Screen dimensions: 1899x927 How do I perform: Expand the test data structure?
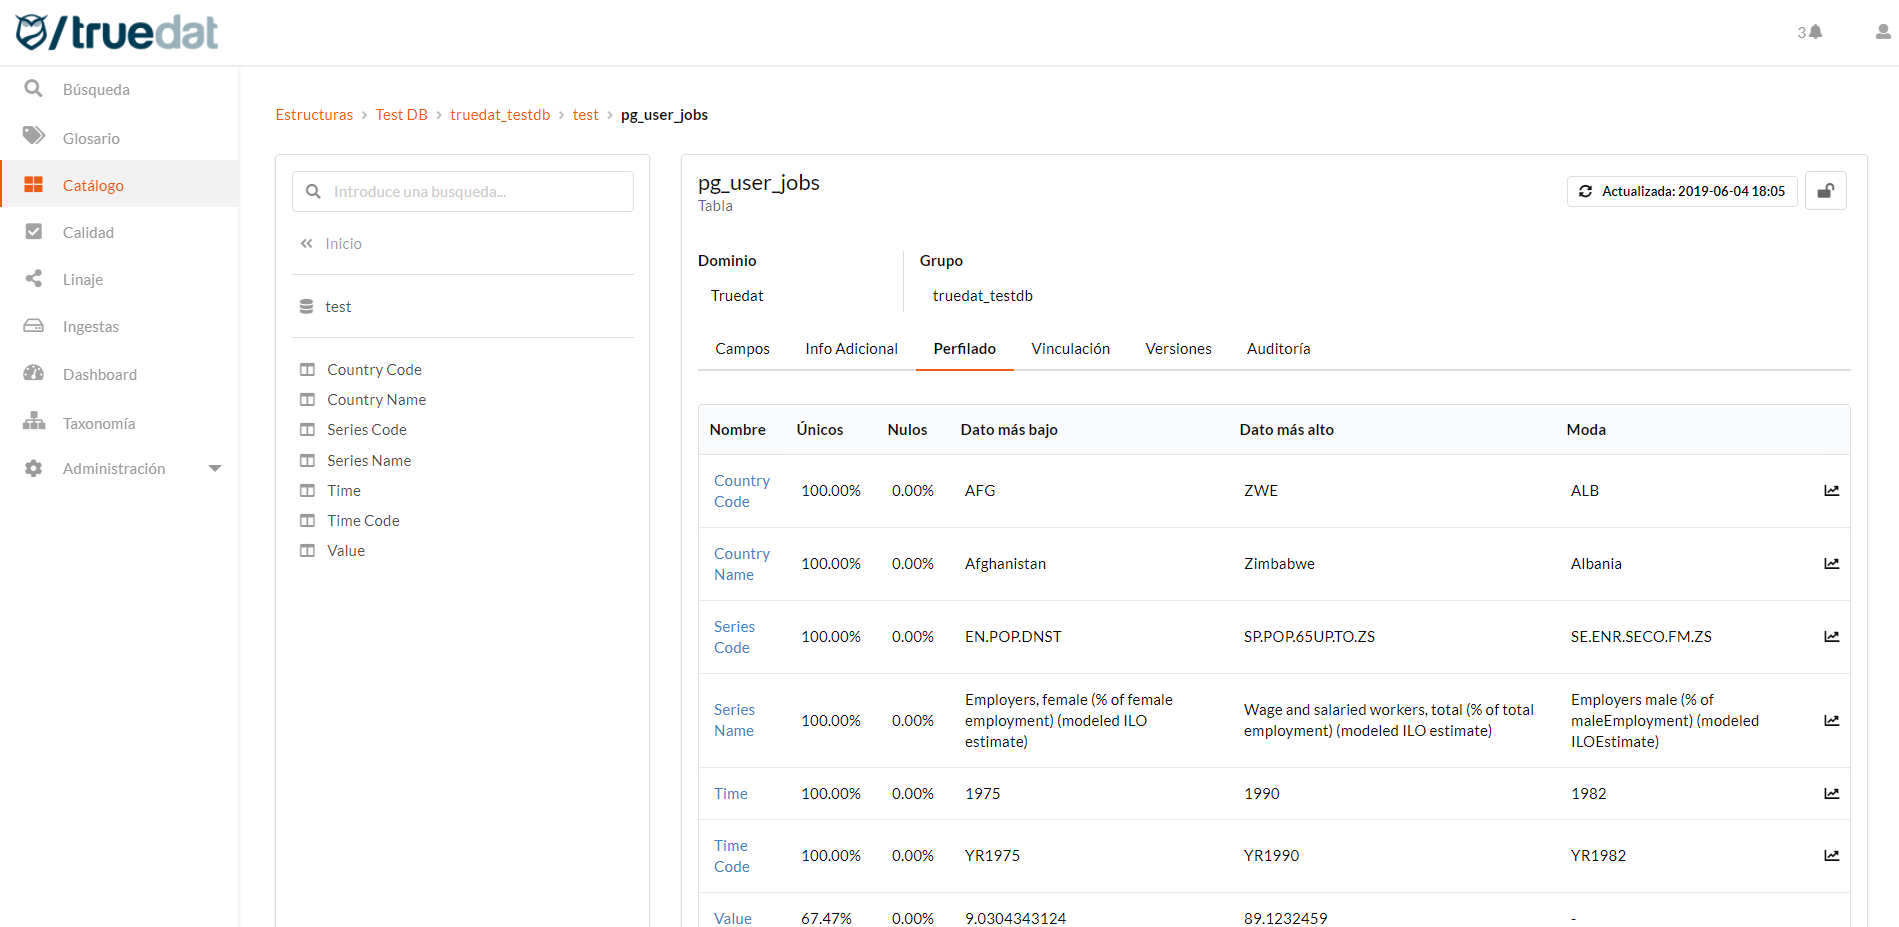click(x=338, y=306)
